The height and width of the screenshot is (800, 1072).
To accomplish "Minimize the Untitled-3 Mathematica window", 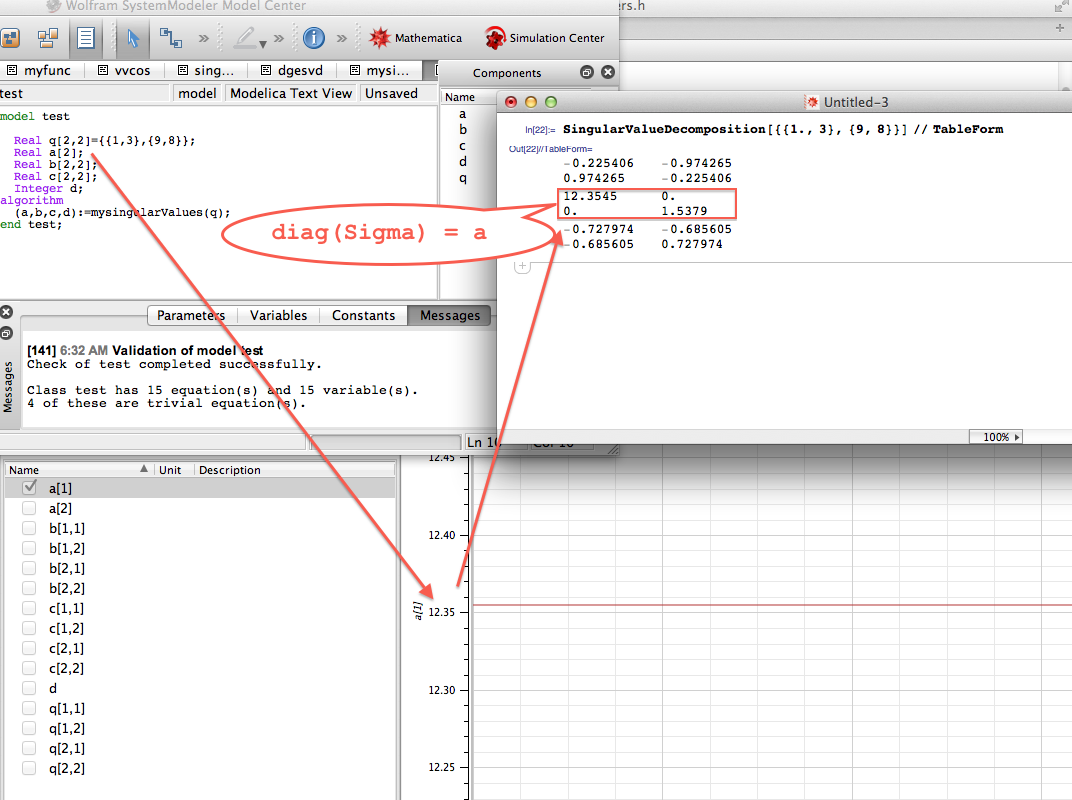I will pos(531,103).
